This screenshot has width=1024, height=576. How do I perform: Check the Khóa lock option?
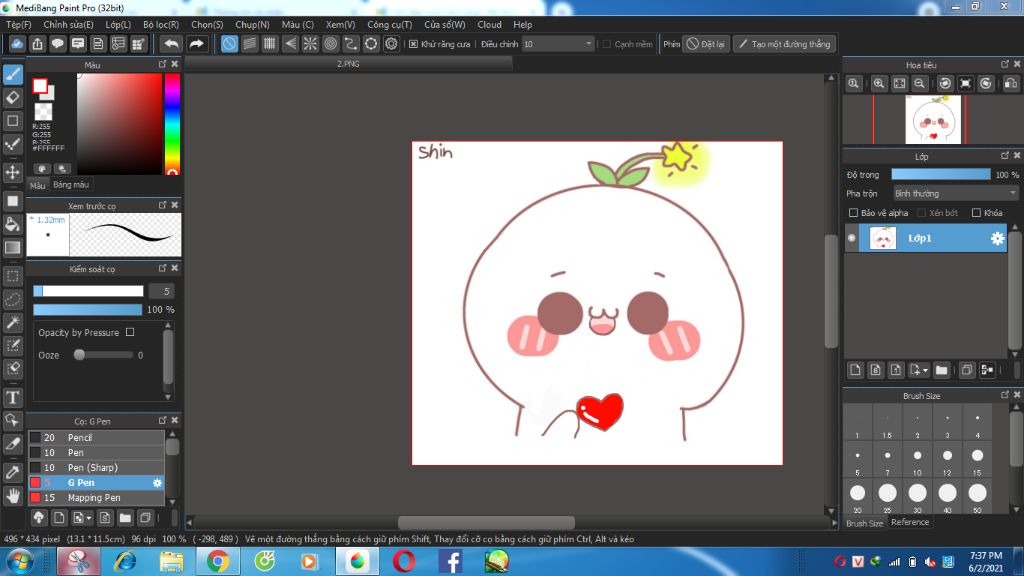point(976,213)
